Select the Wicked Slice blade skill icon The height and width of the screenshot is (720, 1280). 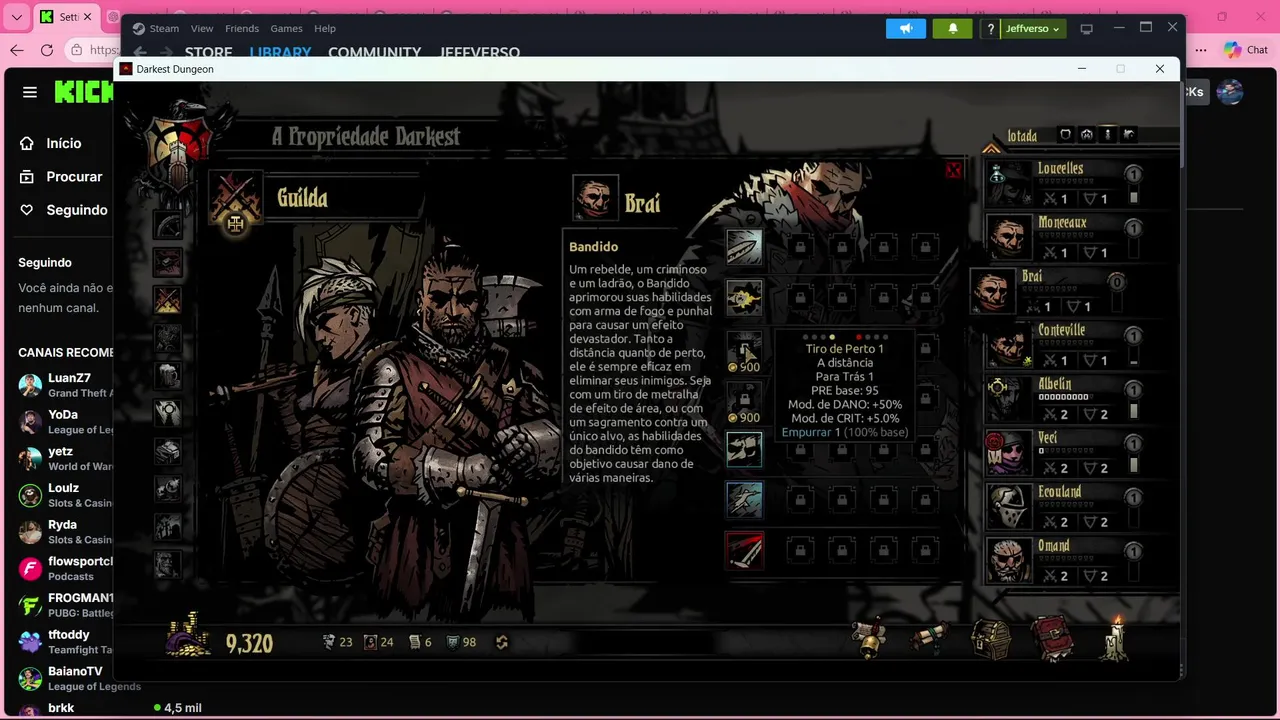tap(744, 247)
